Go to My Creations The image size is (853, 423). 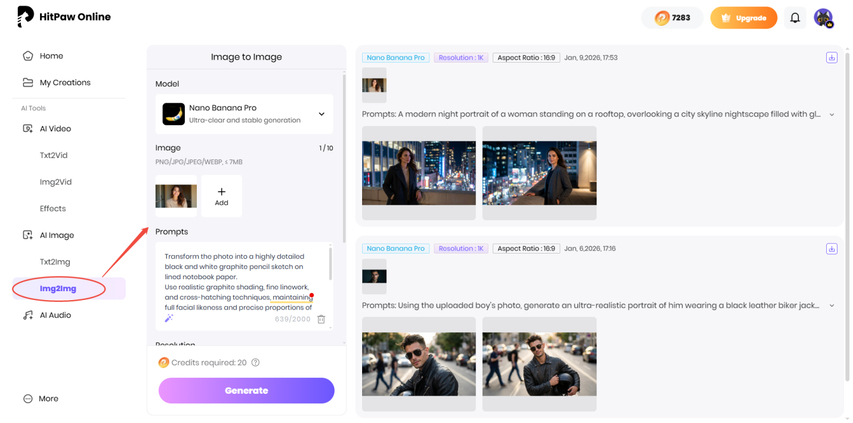click(64, 82)
